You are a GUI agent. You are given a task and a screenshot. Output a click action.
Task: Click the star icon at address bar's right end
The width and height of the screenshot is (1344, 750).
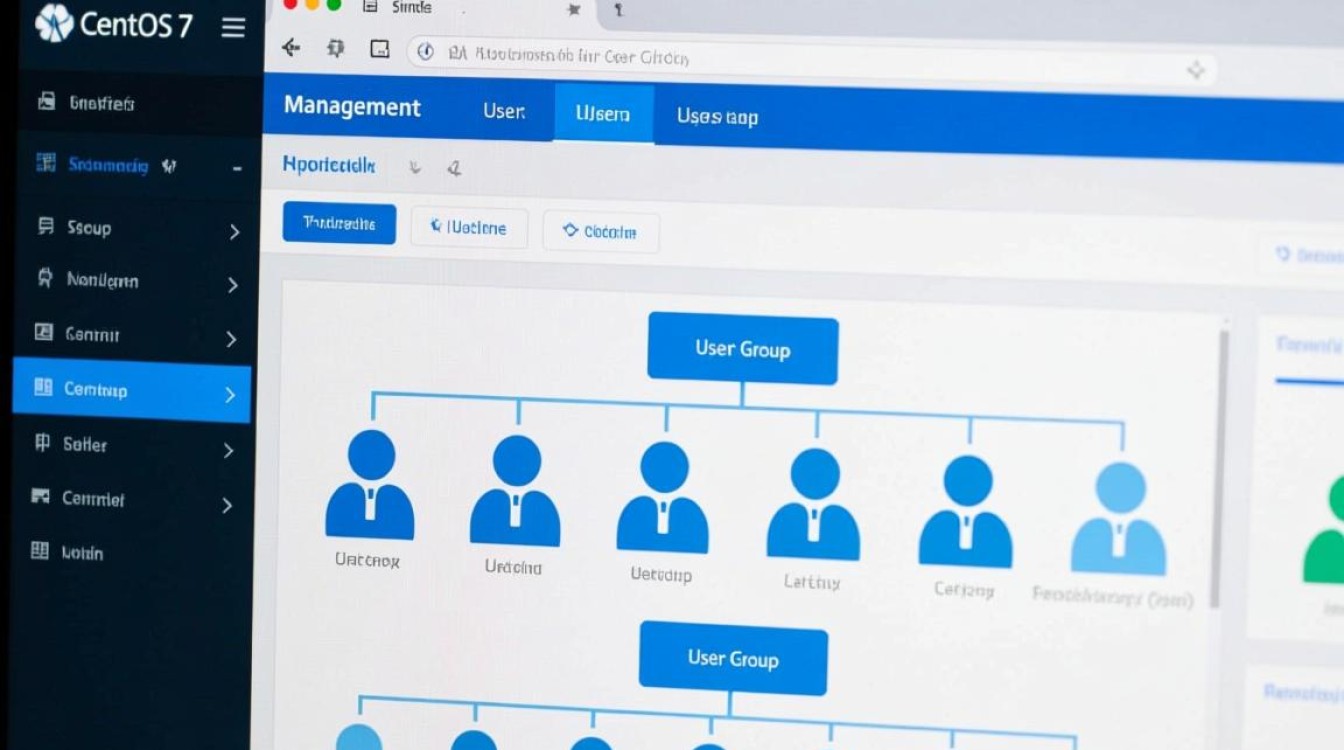tap(1194, 69)
